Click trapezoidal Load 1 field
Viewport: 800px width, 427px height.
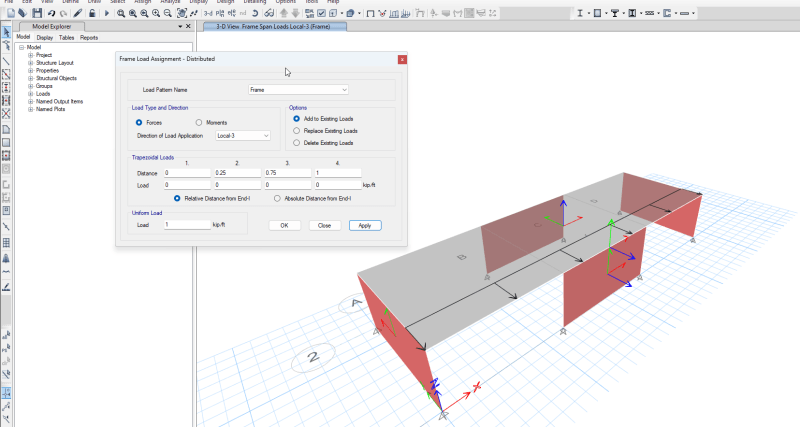tap(187, 185)
